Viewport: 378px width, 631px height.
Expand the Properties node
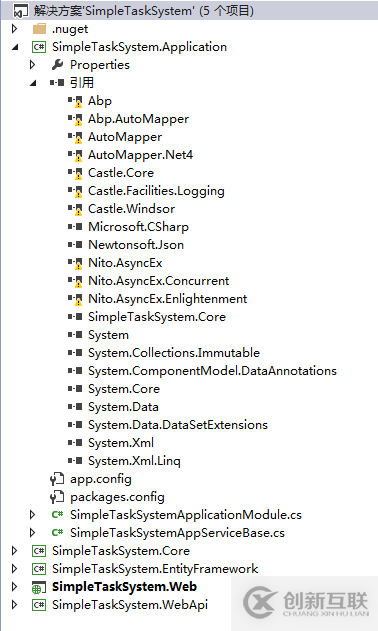click(x=33, y=65)
